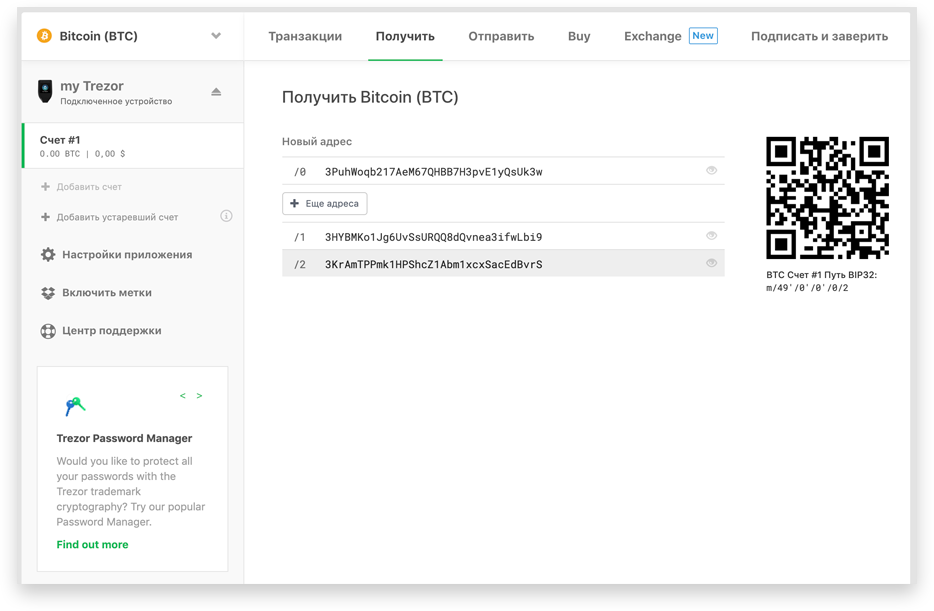Viewport: 934px width, 611px height.
Task: Show address /0 using eye icon
Action: click(712, 171)
